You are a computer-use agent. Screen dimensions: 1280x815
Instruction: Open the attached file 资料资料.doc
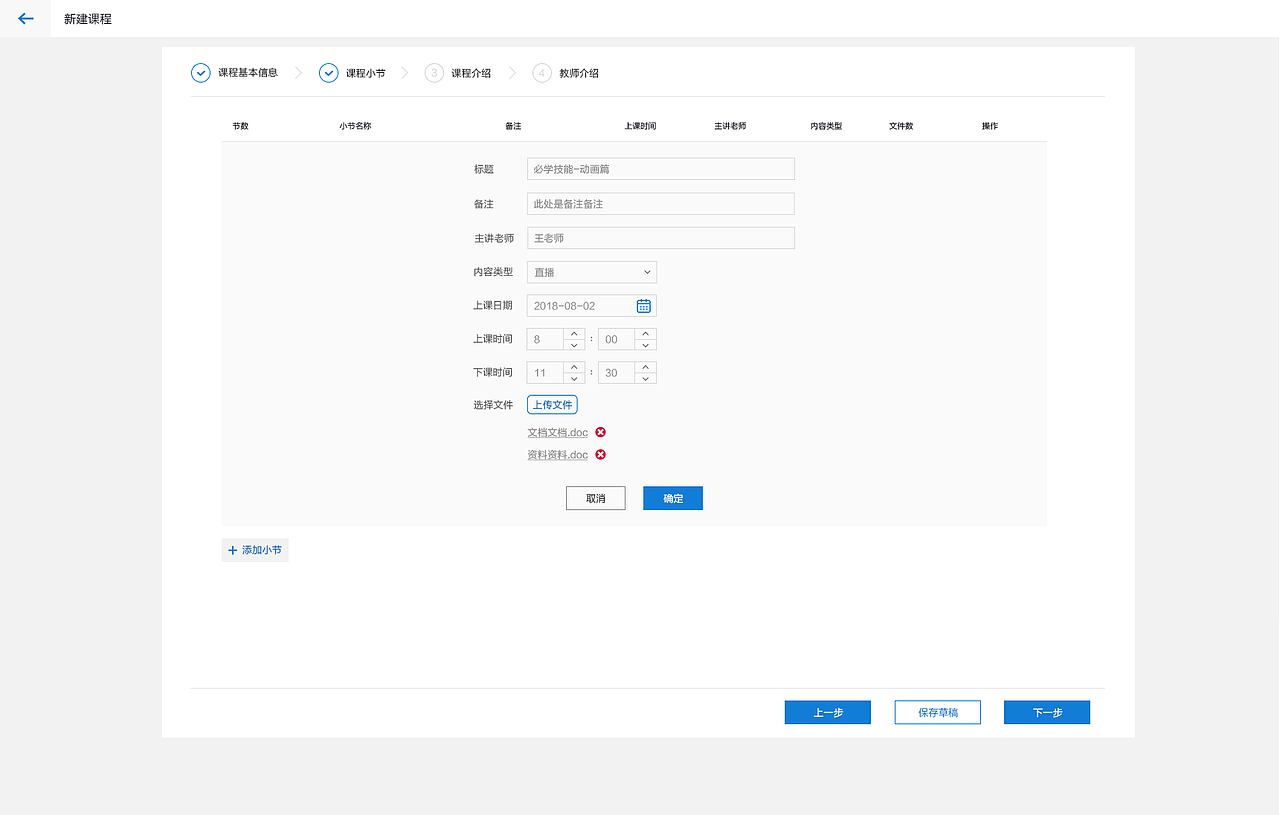pyautogui.click(x=558, y=455)
